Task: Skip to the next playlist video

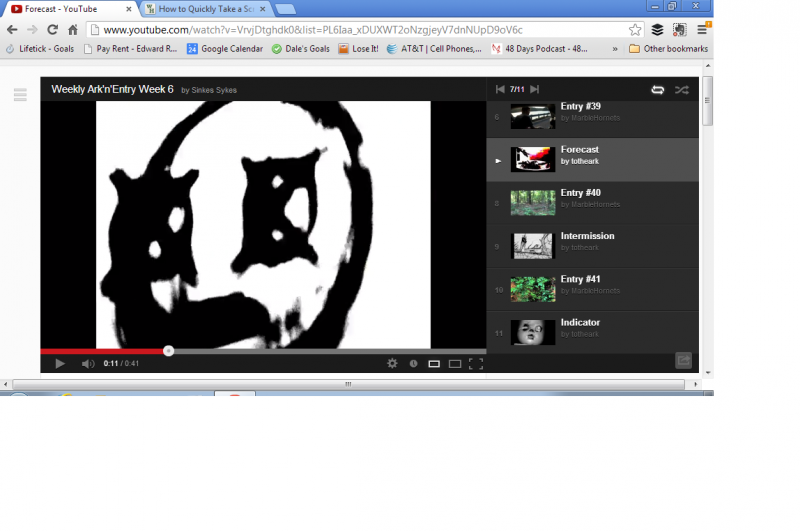Action: point(536,90)
